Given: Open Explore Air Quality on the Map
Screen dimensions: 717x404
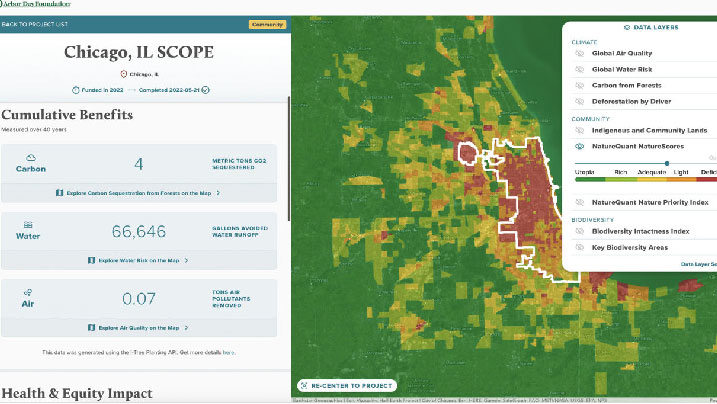Looking at the screenshot, I should click(139, 328).
